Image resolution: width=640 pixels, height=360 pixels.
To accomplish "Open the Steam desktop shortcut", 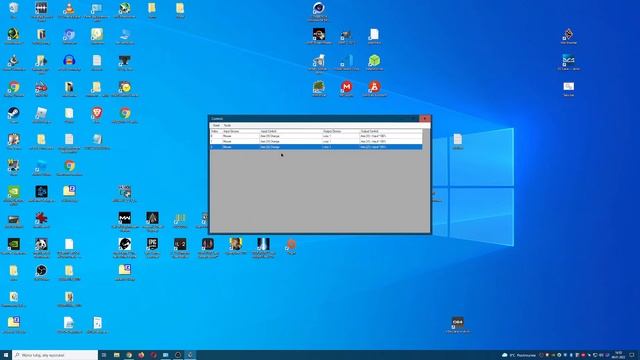I will (13, 114).
